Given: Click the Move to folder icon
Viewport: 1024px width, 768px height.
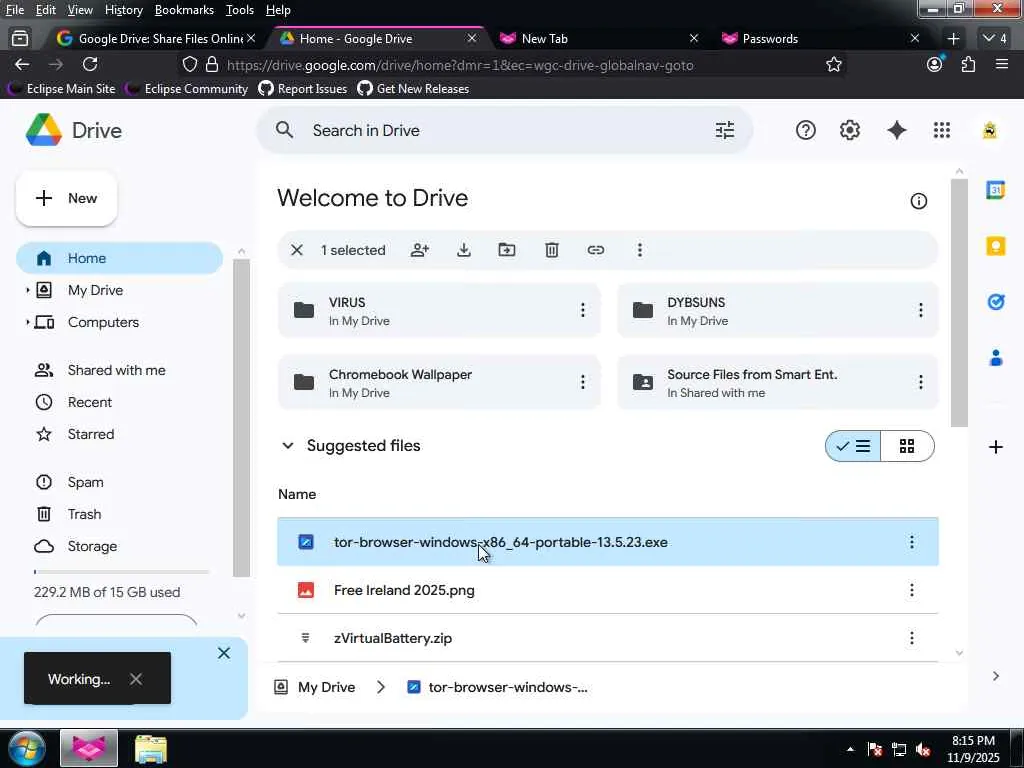Looking at the screenshot, I should pos(507,250).
